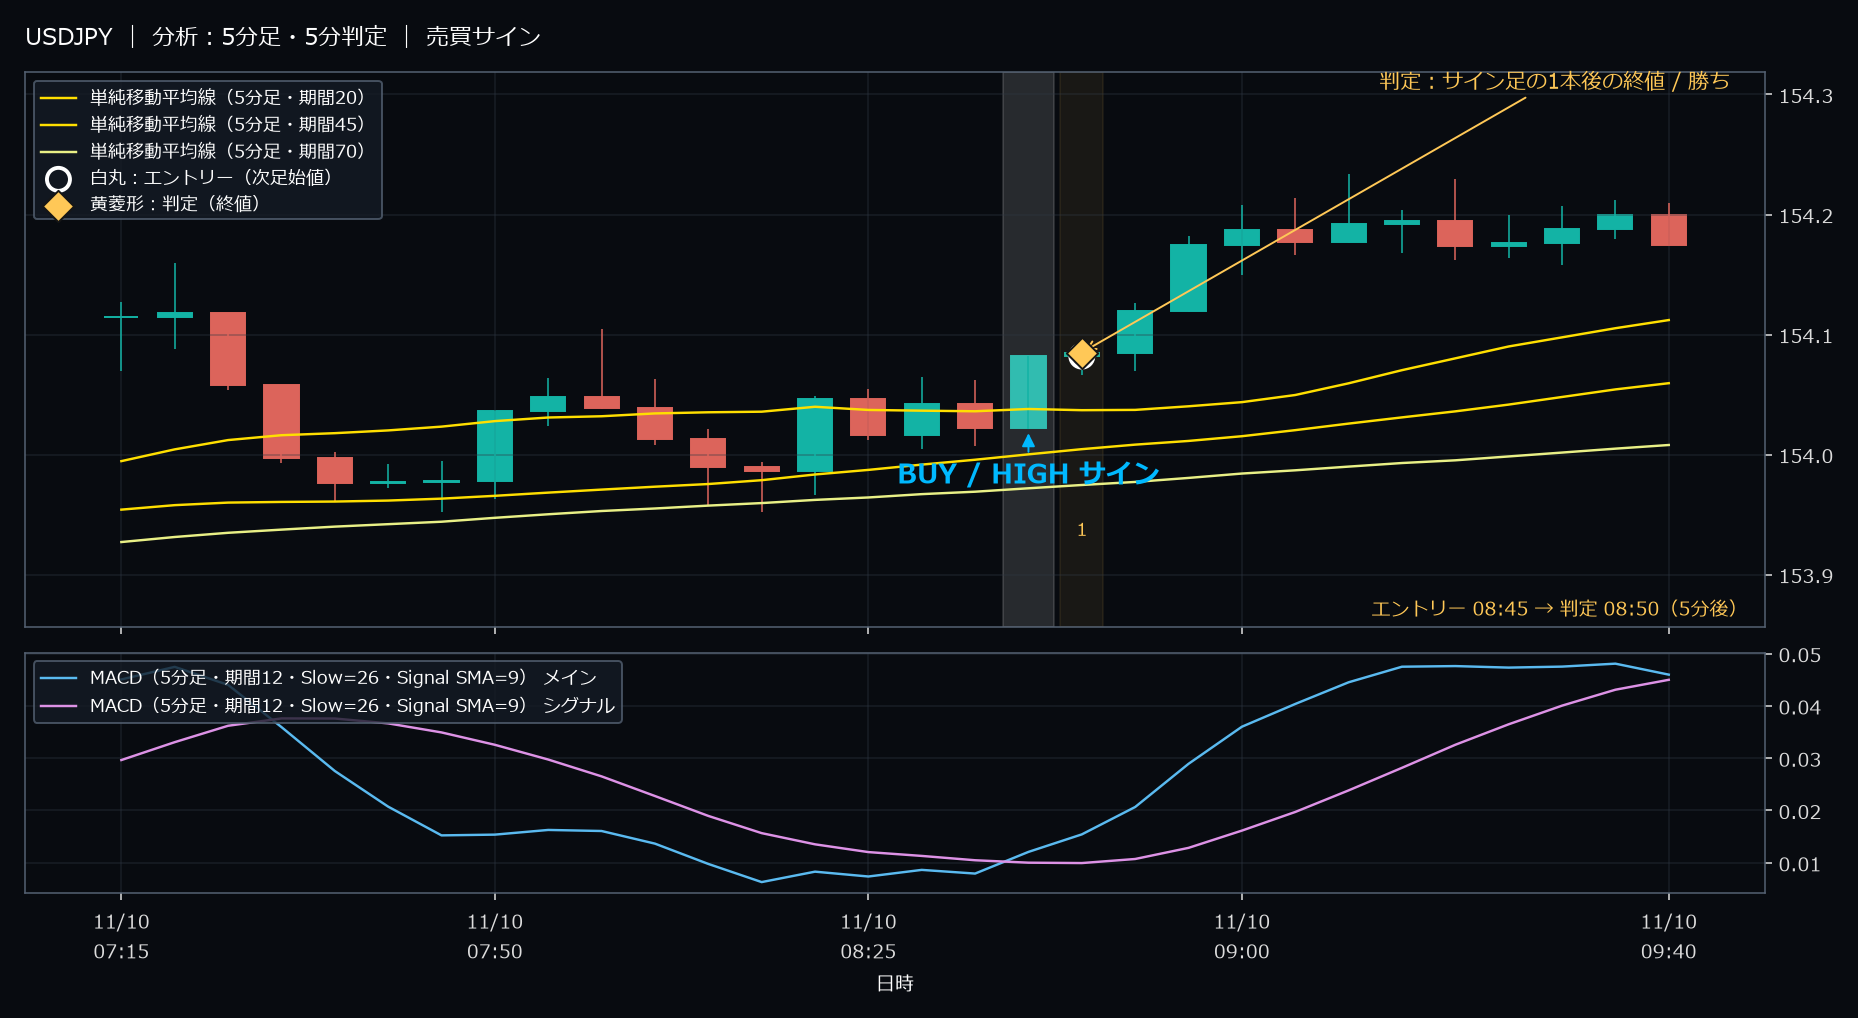
Task: Click the last red candle at 09:40
Action: point(1668,229)
